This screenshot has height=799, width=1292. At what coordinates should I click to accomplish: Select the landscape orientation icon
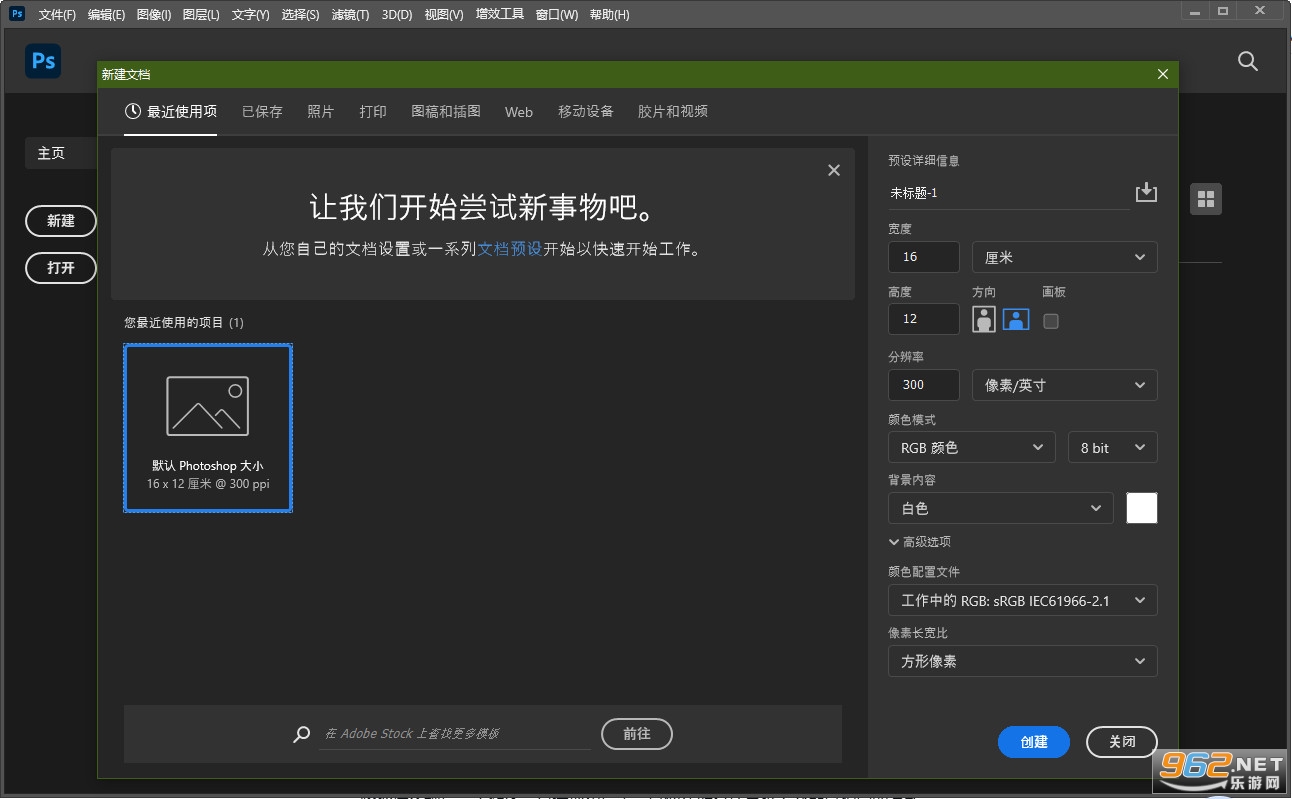(x=1016, y=319)
